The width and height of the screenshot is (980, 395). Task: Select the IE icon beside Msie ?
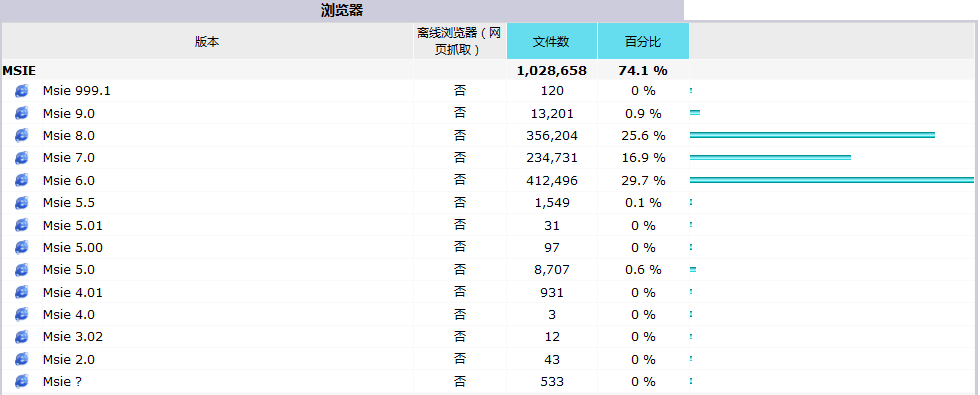coord(22,381)
